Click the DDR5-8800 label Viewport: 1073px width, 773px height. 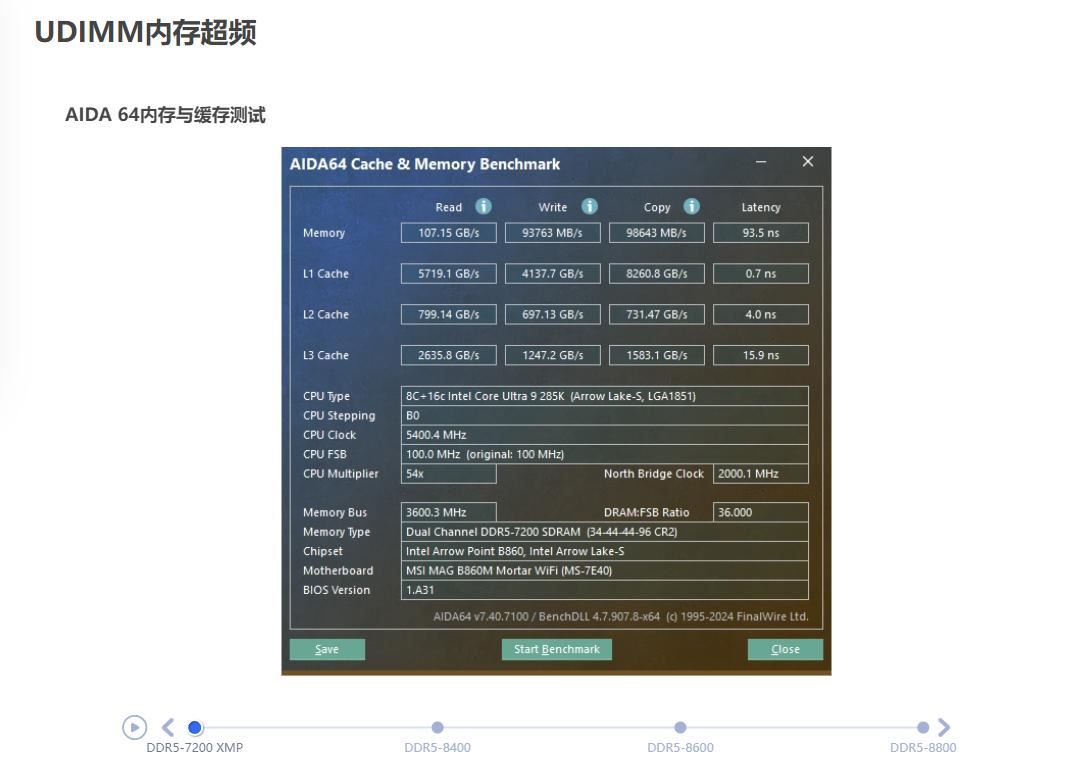[922, 747]
